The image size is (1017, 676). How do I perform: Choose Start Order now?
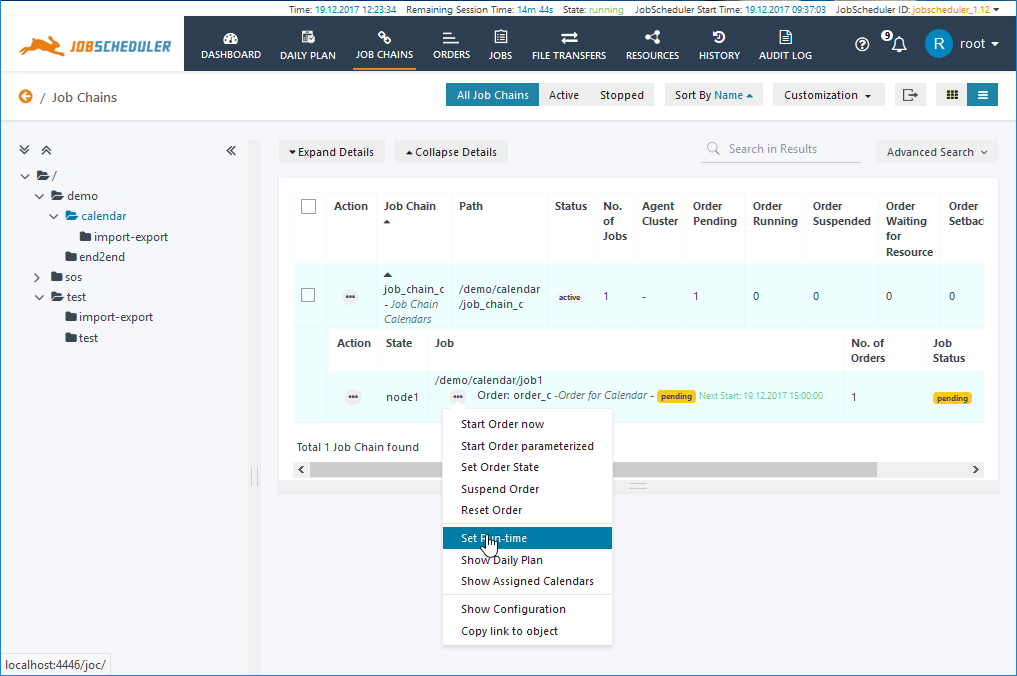pyautogui.click(x=503, y=424)
